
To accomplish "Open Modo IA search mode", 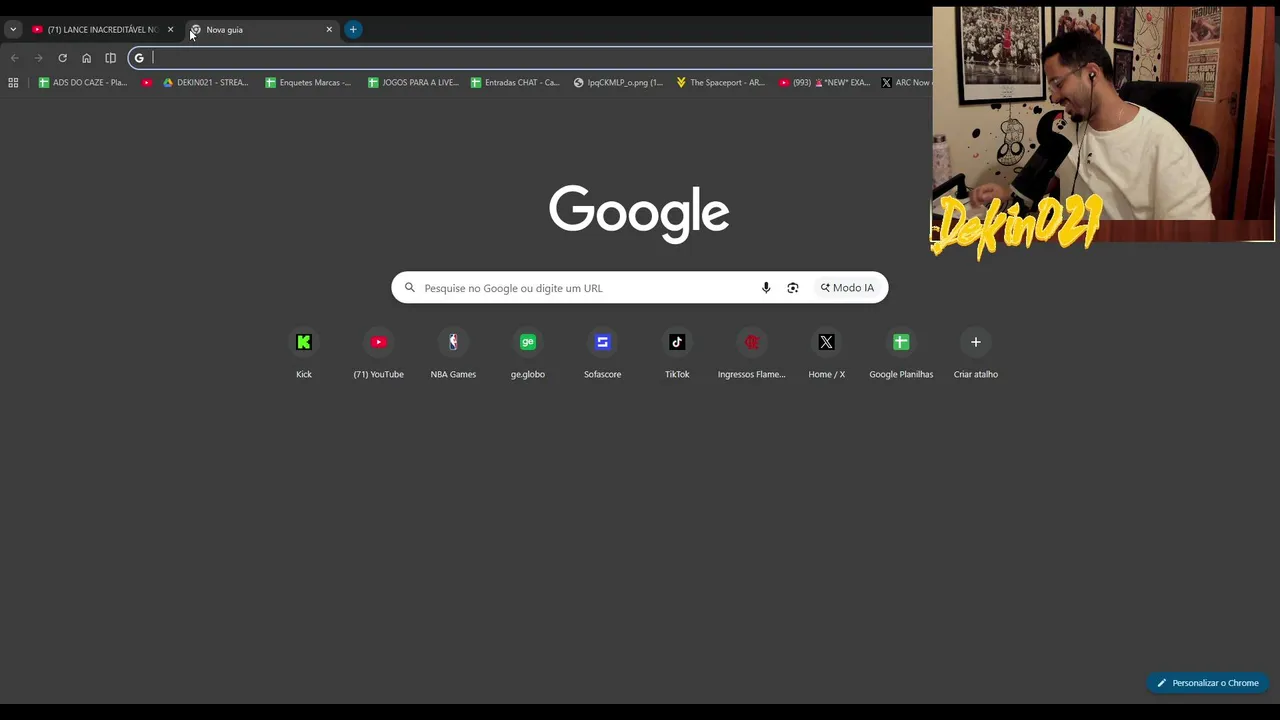I will (847, 288).
